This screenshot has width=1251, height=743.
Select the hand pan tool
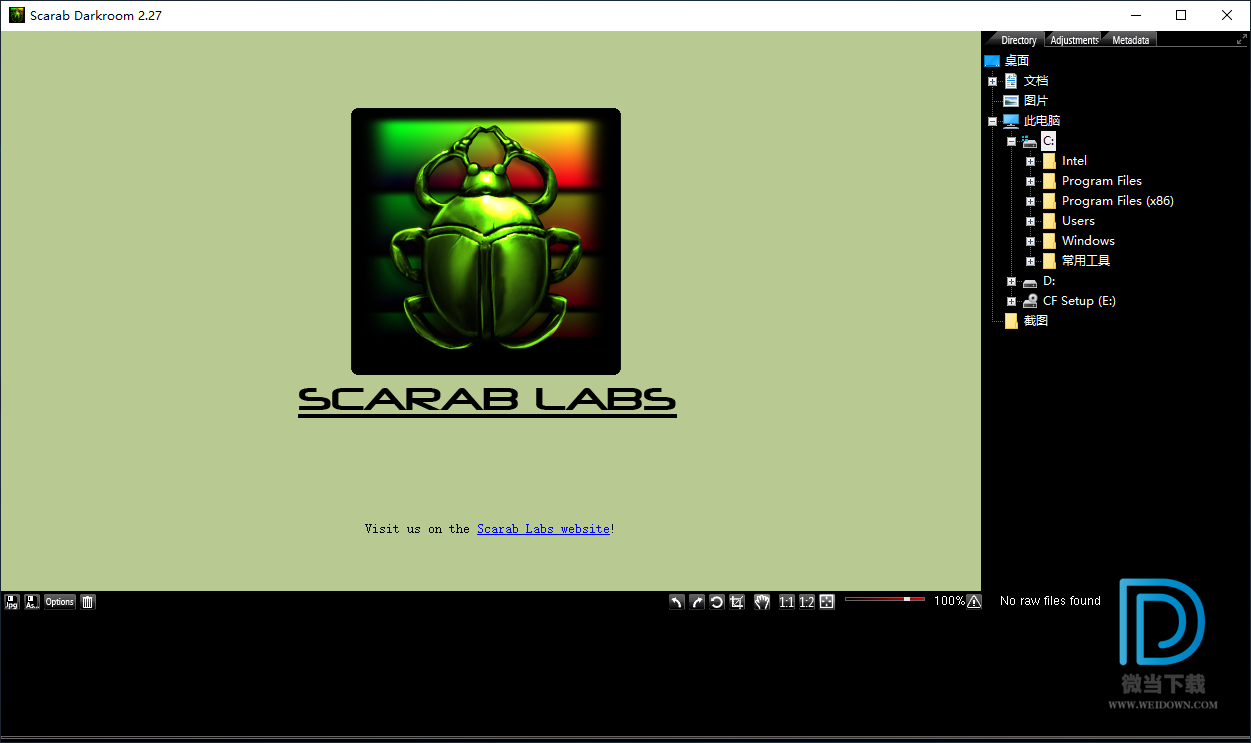[x=762, y=601]
